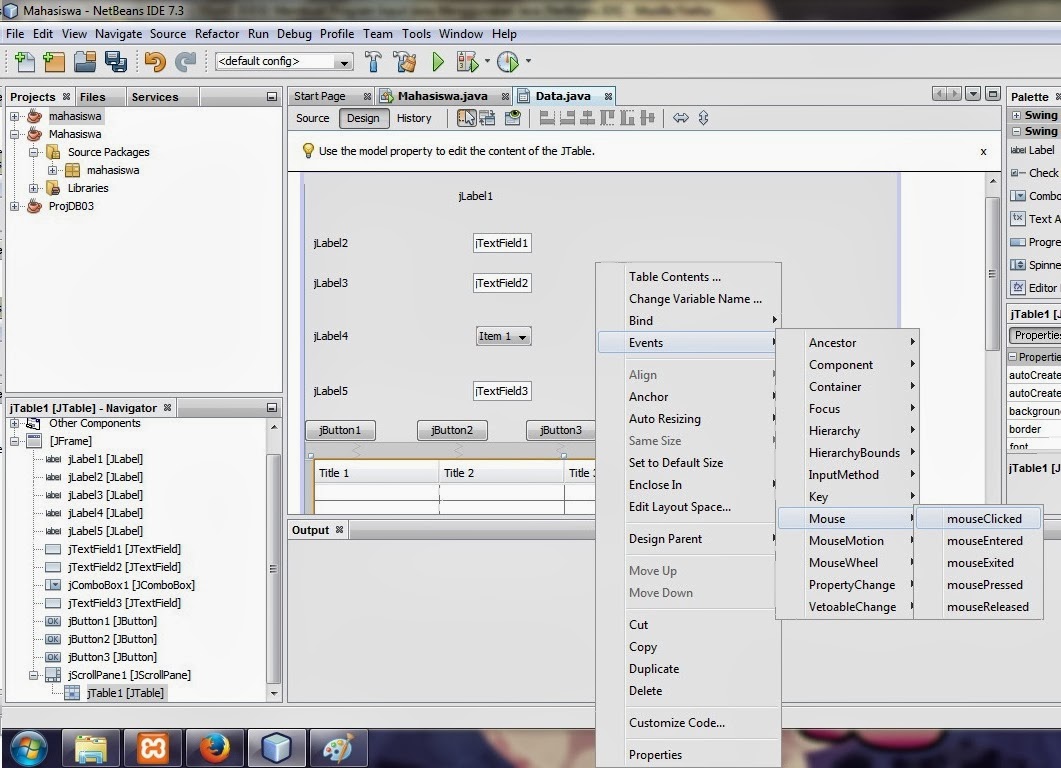The height and width of the screenshot is (768, 1061).
Task: Click the Clean and Build broom icon
Action: click(403, 61)
